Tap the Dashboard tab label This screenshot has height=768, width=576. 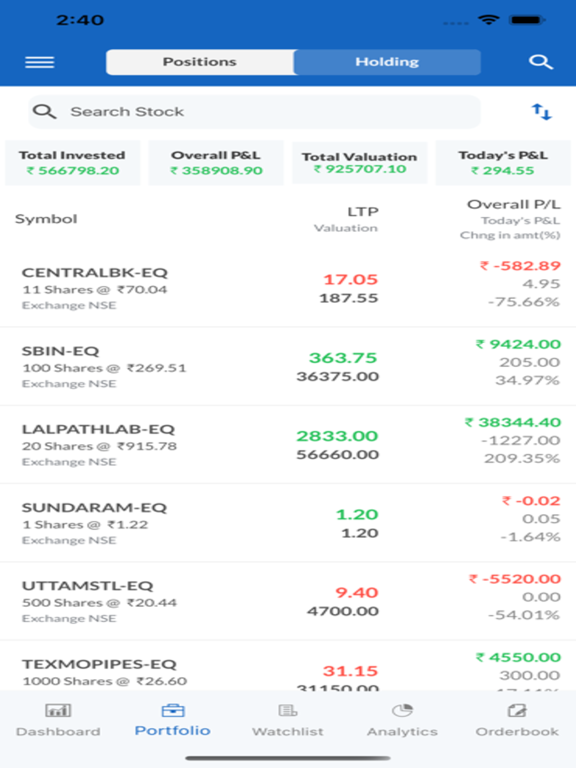point(58,731)
